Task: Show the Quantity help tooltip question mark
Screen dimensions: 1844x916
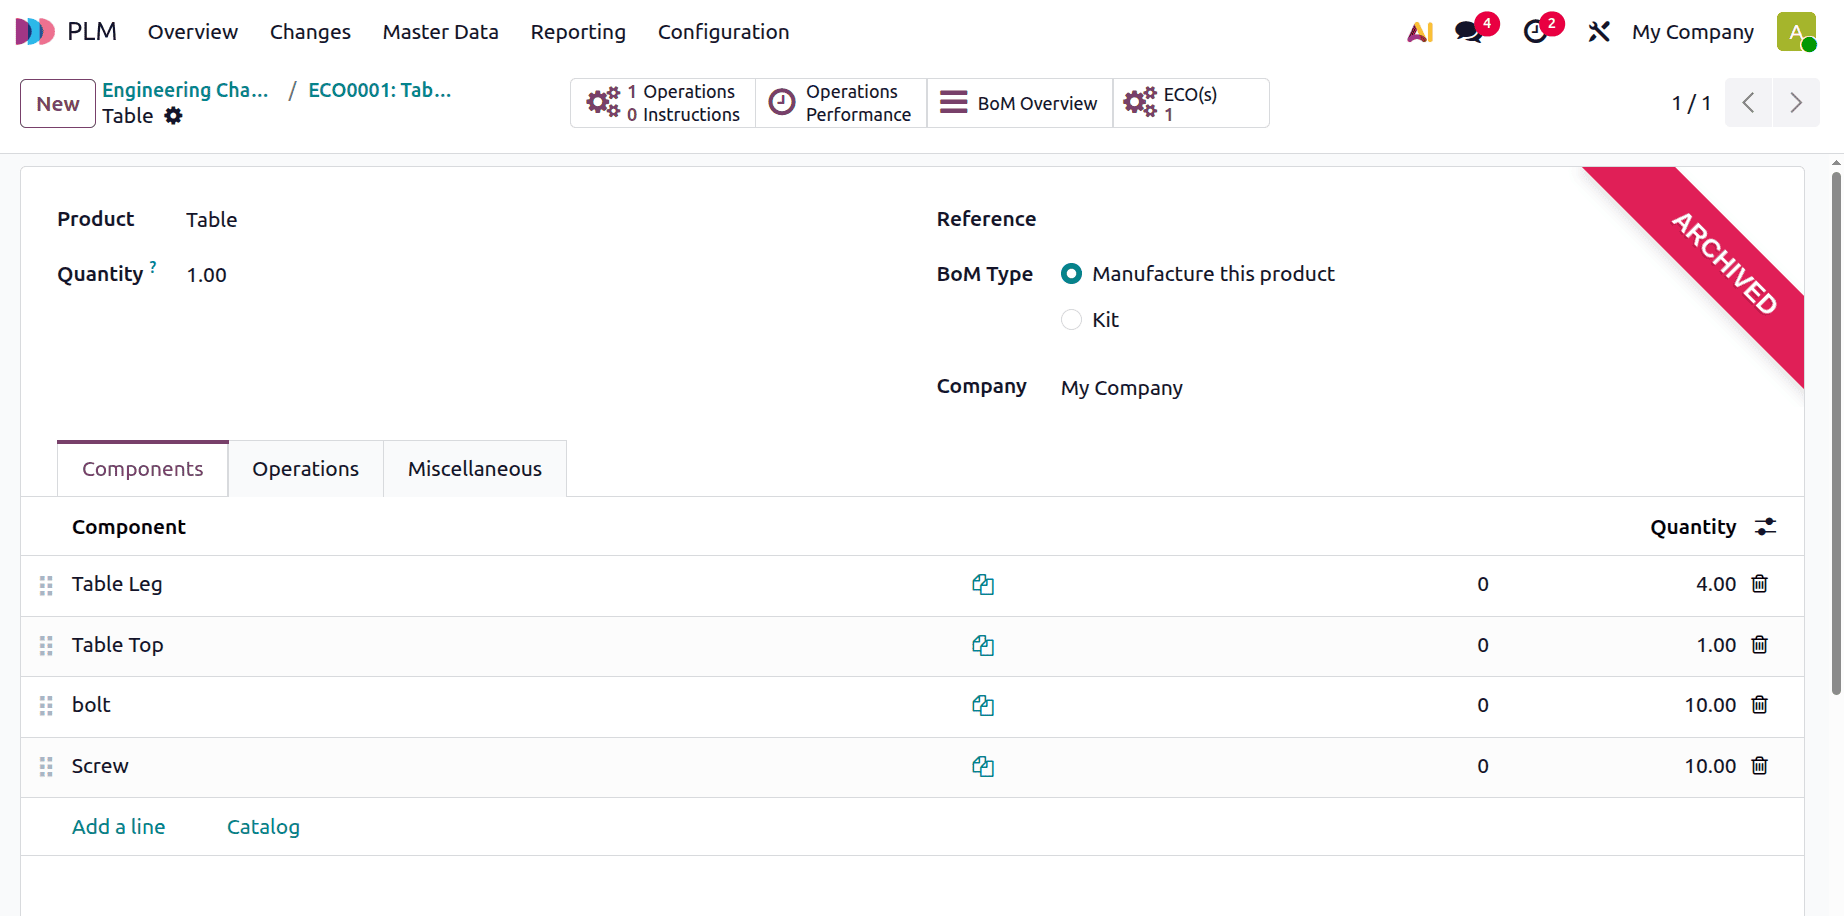Action: tap(153, 266)
